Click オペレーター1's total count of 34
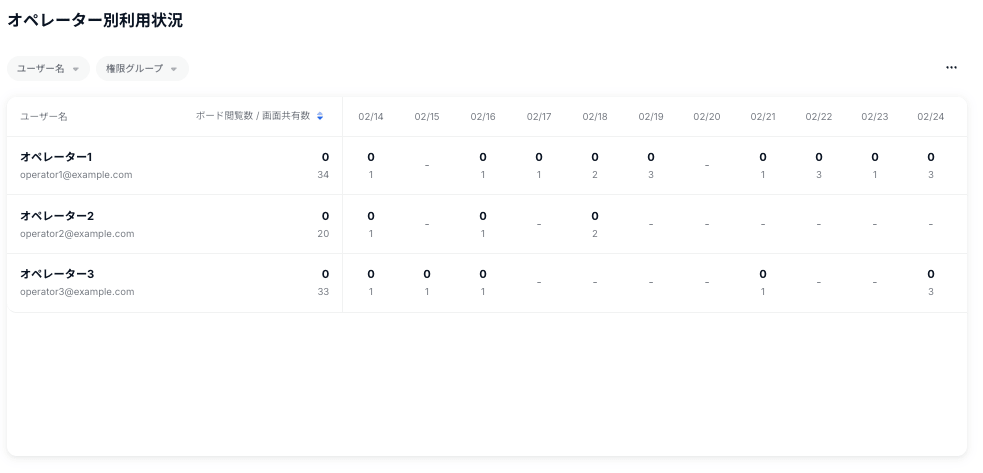Viewport: 983px width, 473px height. tap(323, 175)
